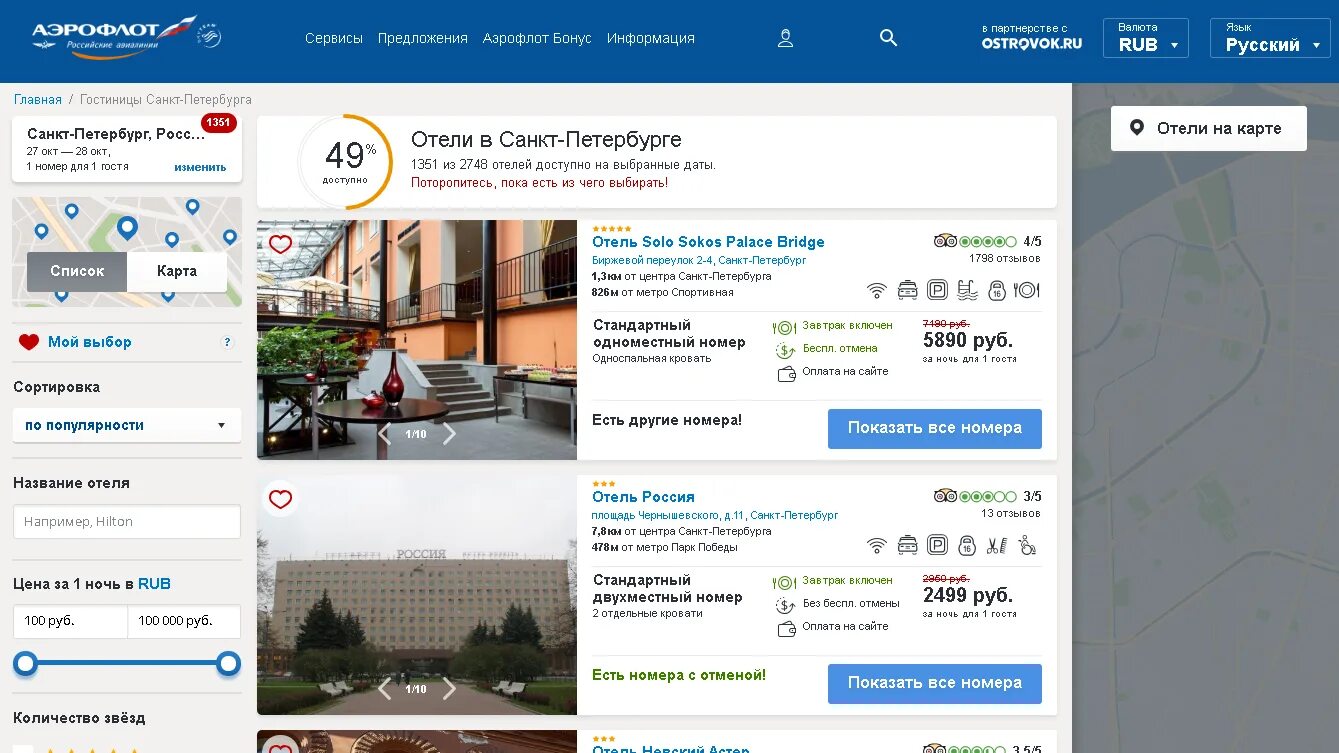
Task: Open Отели на карте button
Action: [x=1209, y=128]
